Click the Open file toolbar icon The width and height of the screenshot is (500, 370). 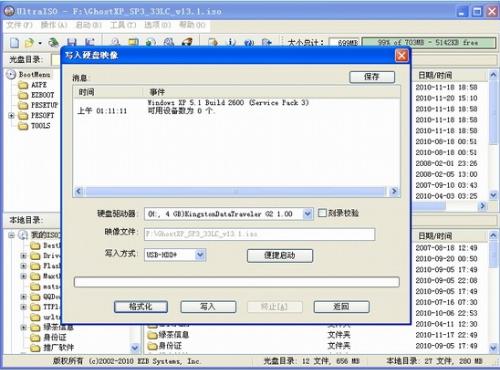(30, 43)
